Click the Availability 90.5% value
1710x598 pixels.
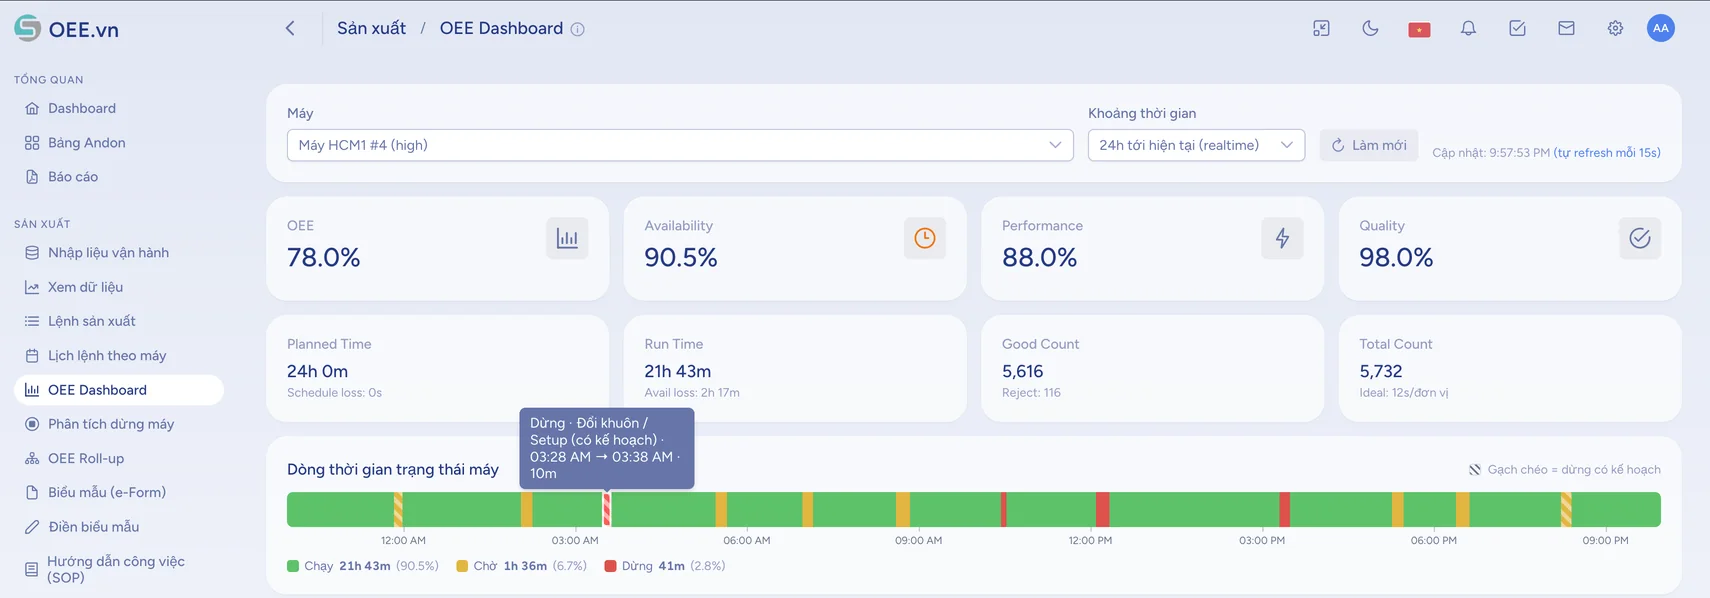click(681, 258)
